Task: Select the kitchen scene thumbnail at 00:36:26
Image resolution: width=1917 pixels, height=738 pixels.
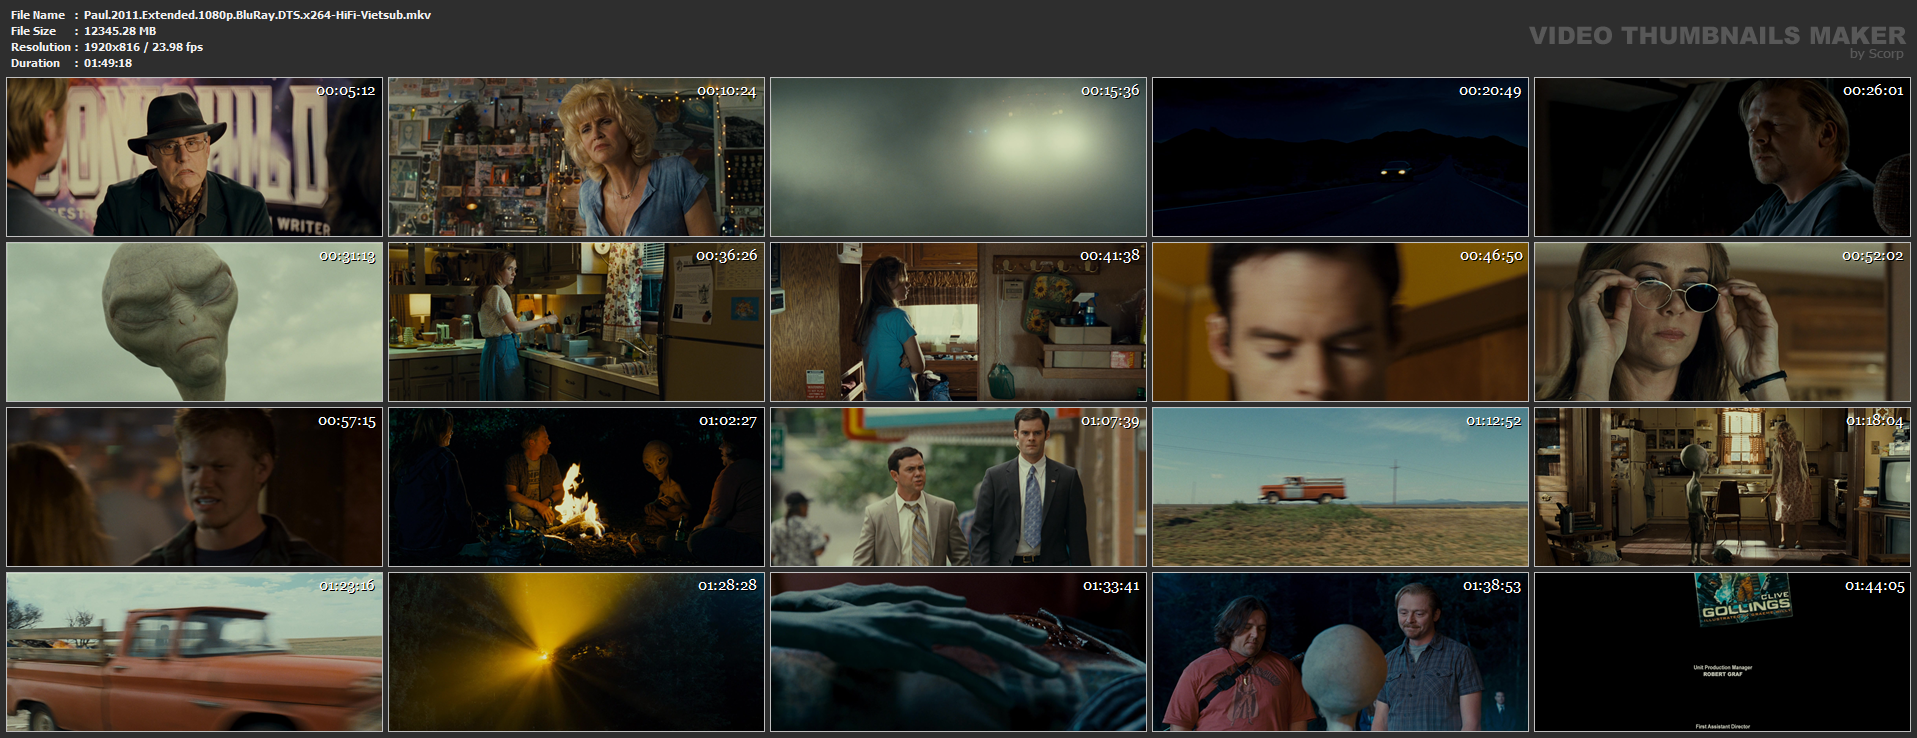Action: pos(576,322)
